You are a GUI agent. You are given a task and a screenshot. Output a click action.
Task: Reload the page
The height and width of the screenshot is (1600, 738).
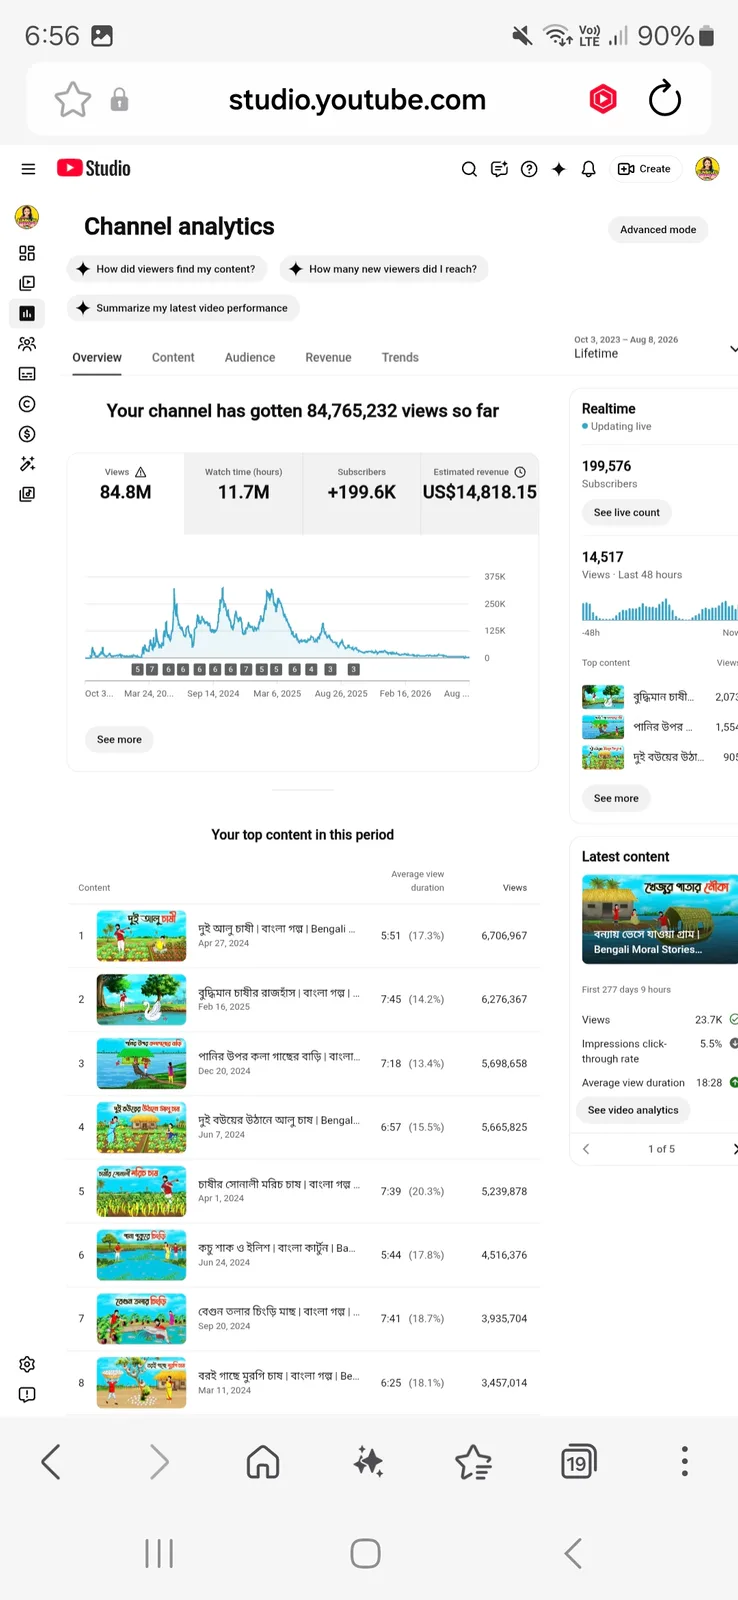tap(665, 99)
